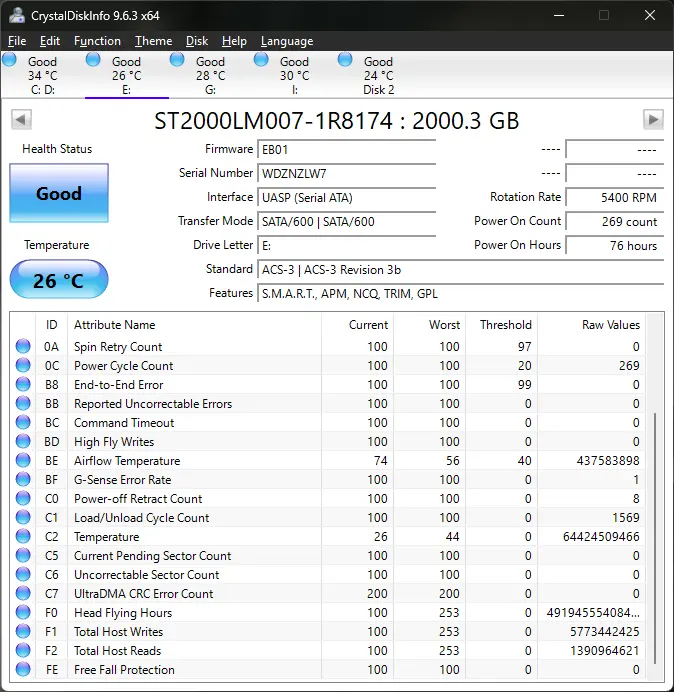The image size is (674, 692).
Task: Click the Serial Number WDZNZLW7 field
Action: 346,173
